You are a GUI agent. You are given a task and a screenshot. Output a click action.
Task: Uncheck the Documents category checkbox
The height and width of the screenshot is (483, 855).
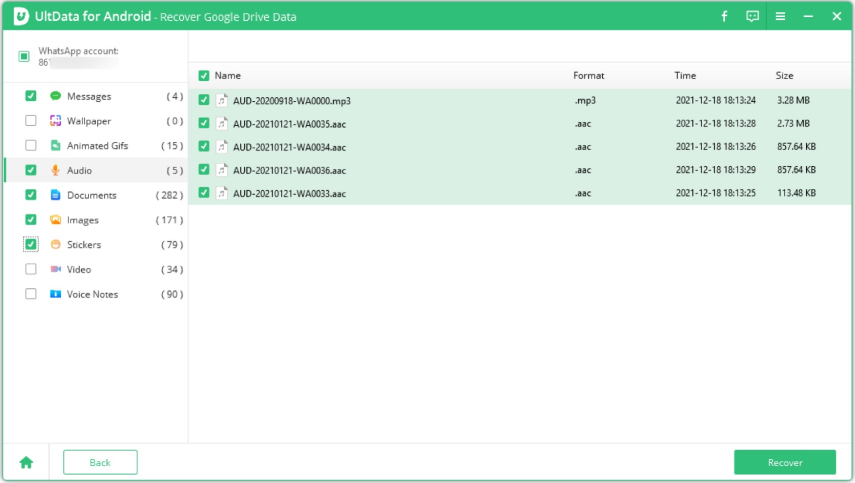pos(31,195)
